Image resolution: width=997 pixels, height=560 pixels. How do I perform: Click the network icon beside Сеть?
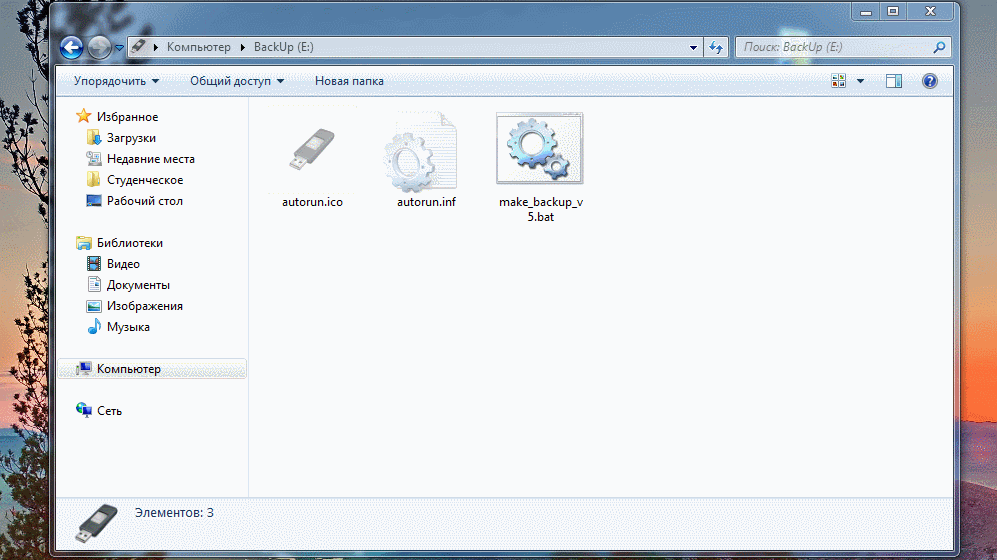[83, 410]
